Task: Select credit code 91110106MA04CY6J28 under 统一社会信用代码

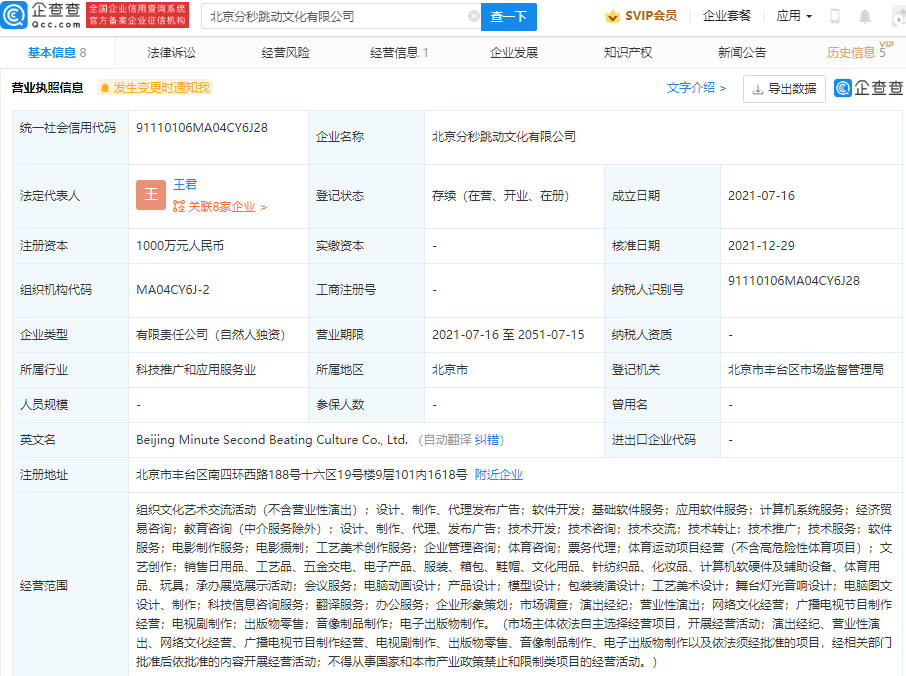Action: pos(202,128)
